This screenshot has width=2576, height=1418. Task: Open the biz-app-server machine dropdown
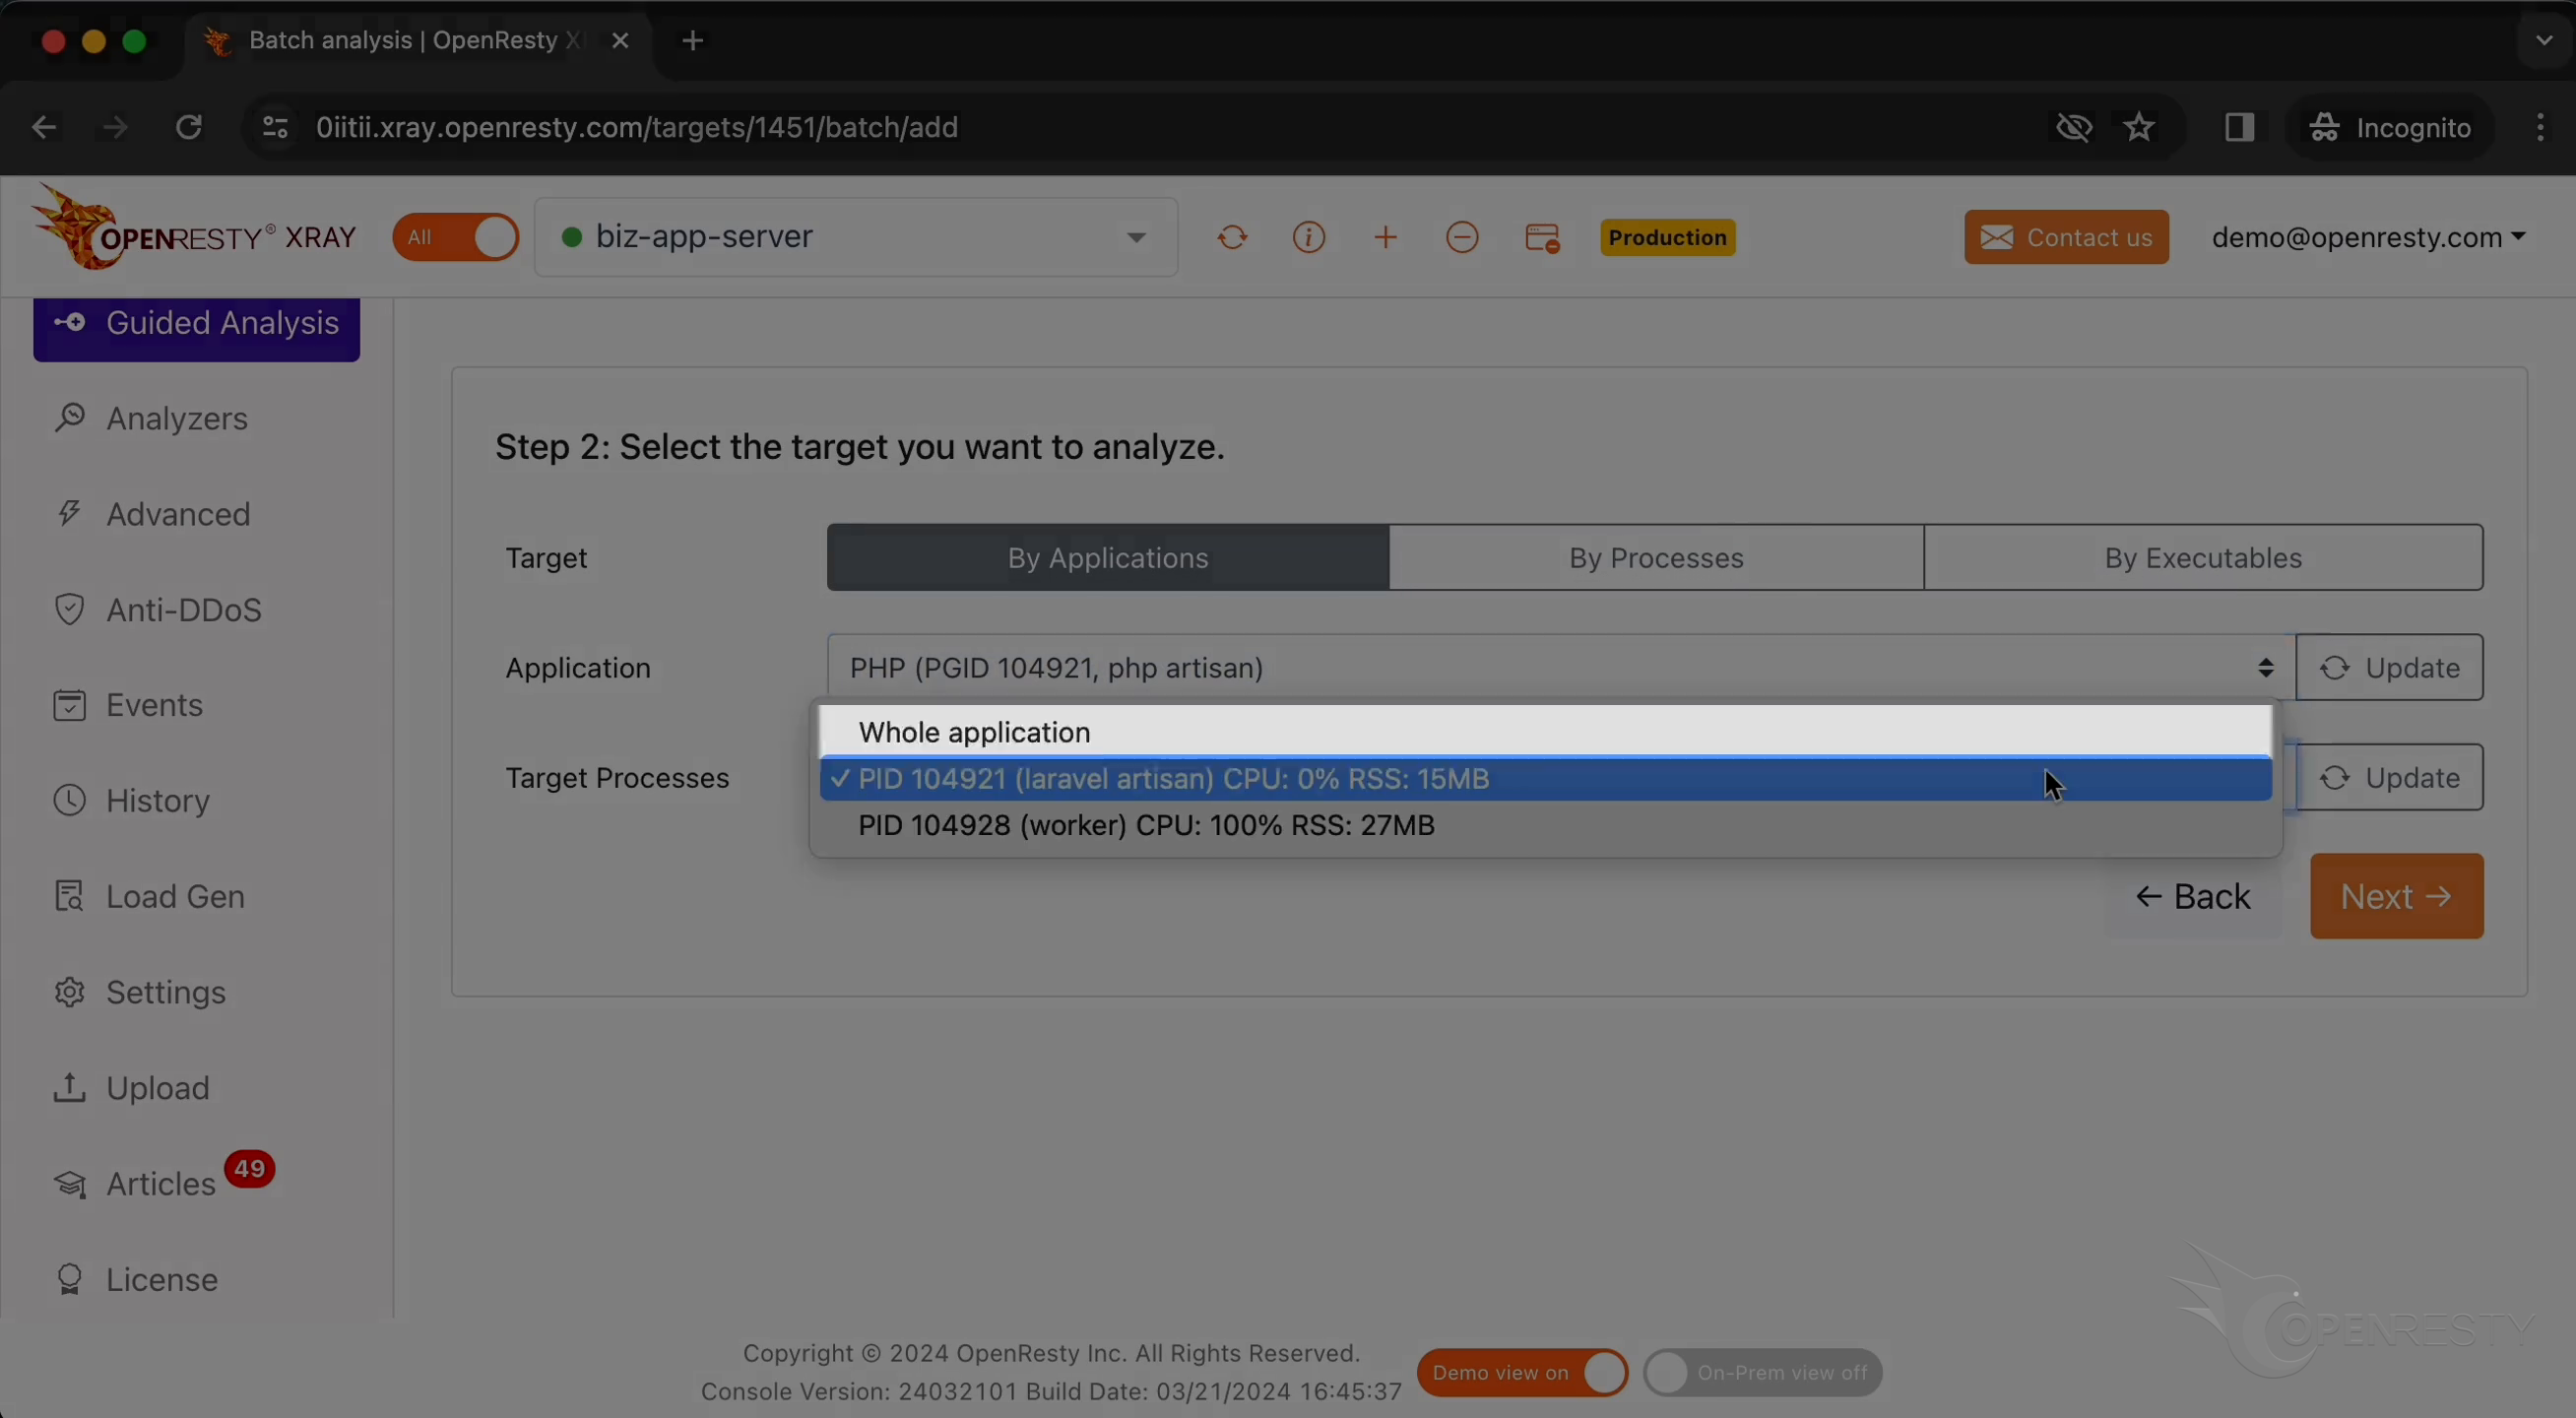856,237
